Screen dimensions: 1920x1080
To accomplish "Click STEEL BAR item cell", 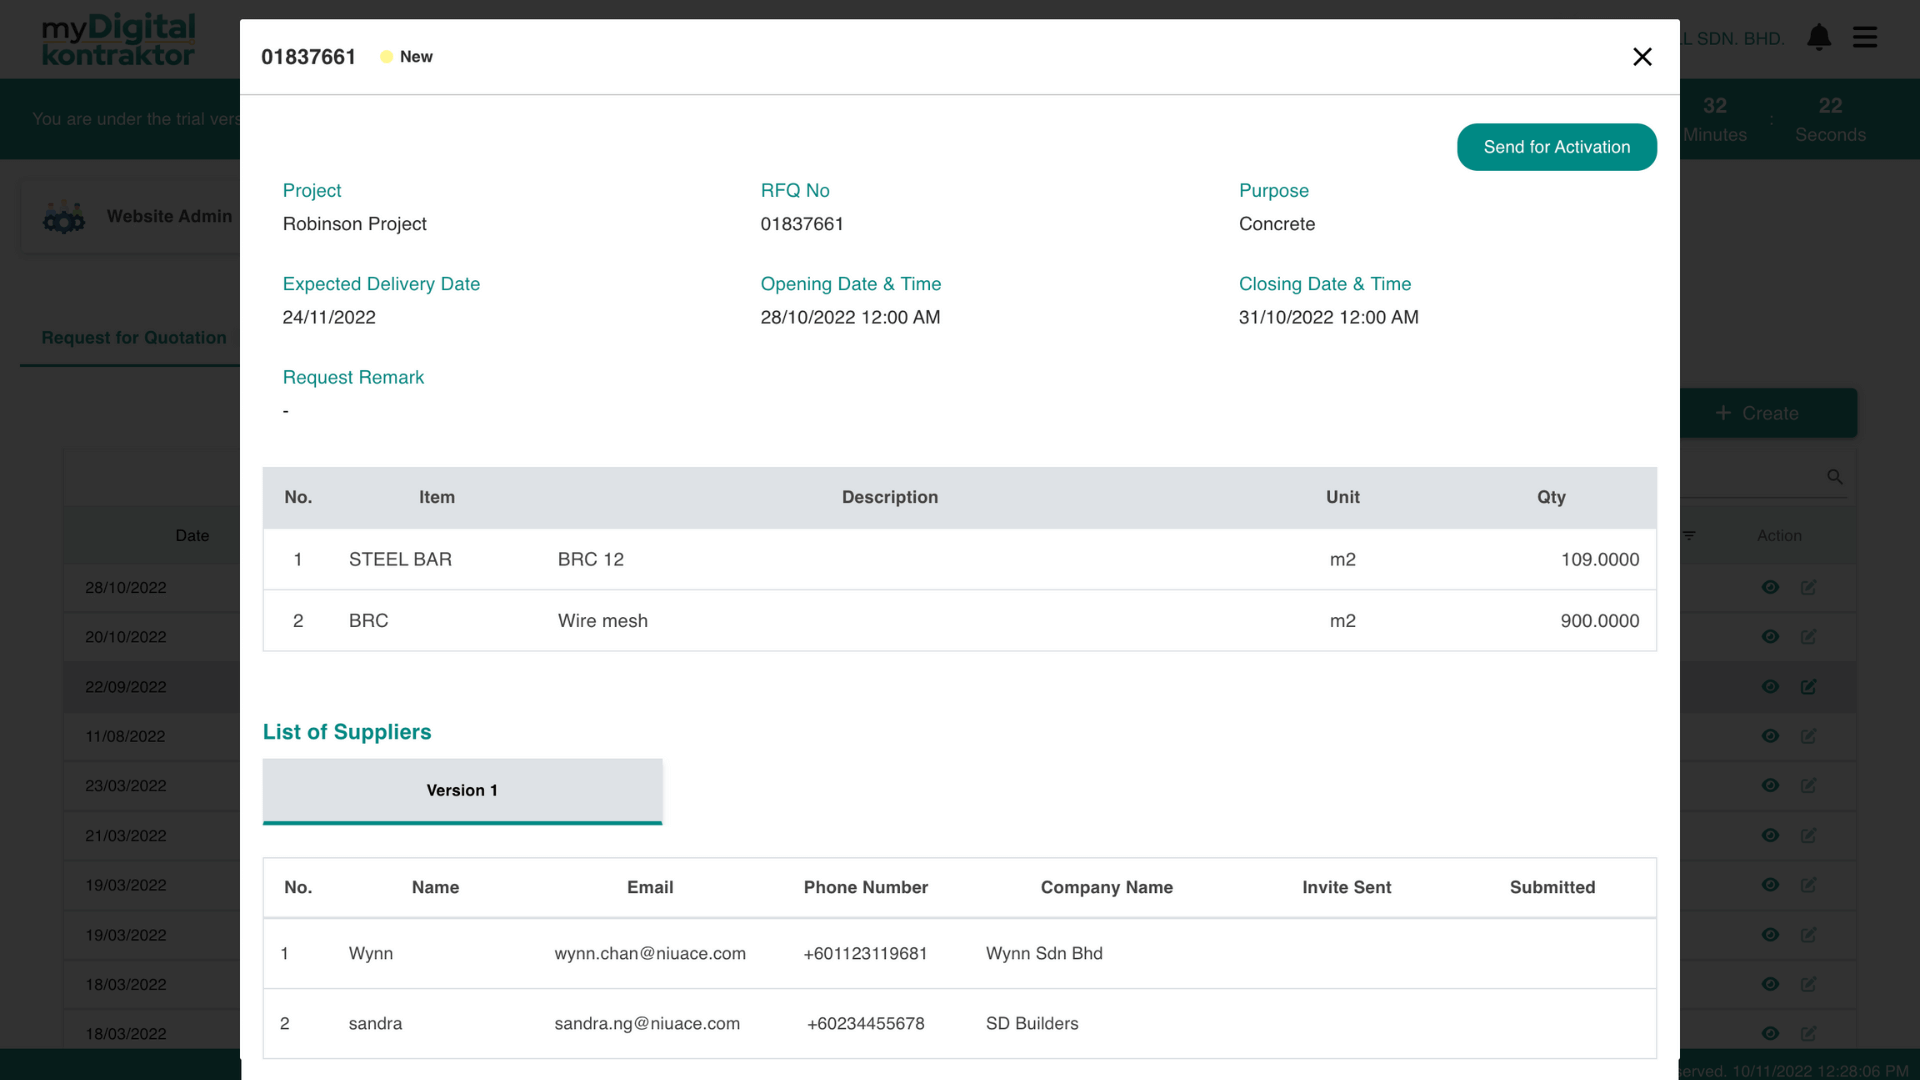I will point(400,559).
